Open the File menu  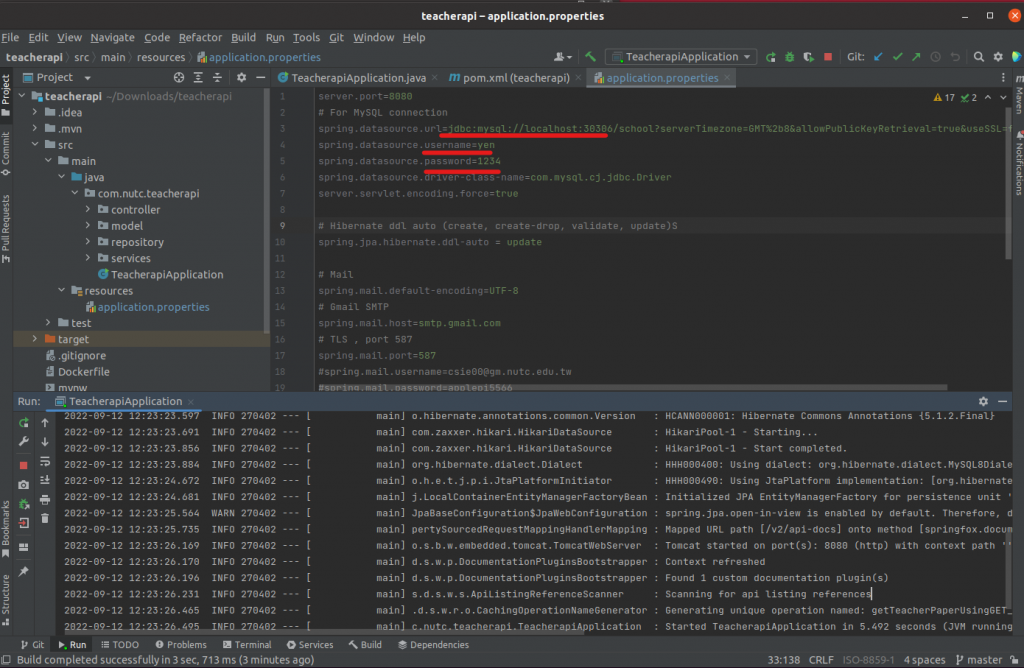point(10,37)
